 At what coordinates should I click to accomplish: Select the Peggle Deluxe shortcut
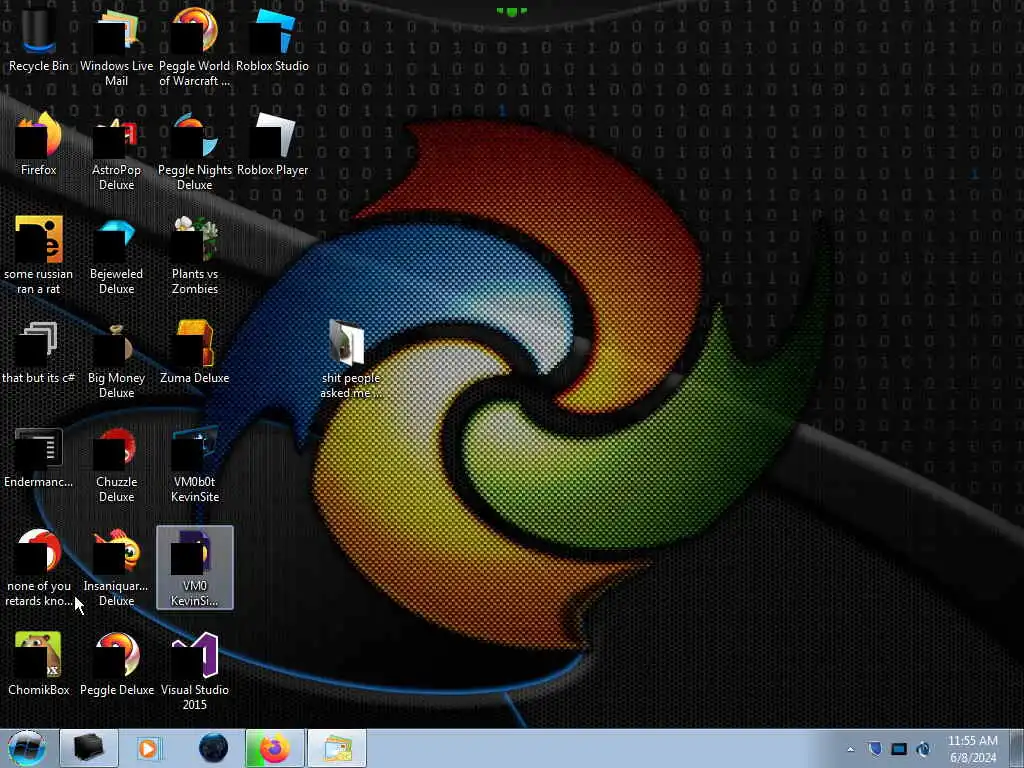tap(117, 664)
